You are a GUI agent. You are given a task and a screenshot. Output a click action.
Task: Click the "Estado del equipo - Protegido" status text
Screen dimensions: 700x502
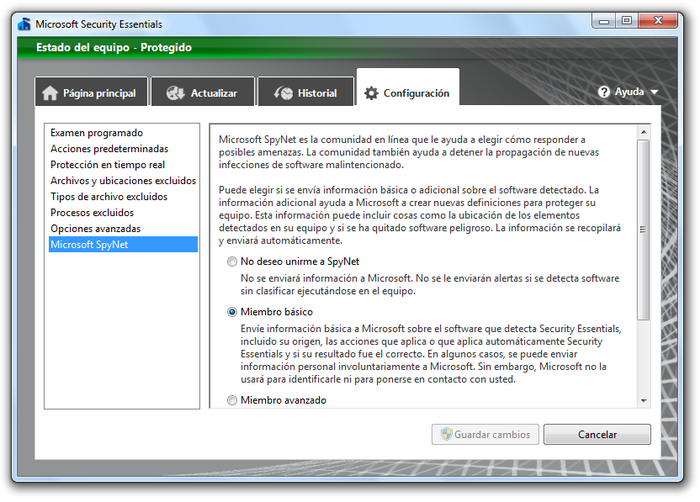114,47
